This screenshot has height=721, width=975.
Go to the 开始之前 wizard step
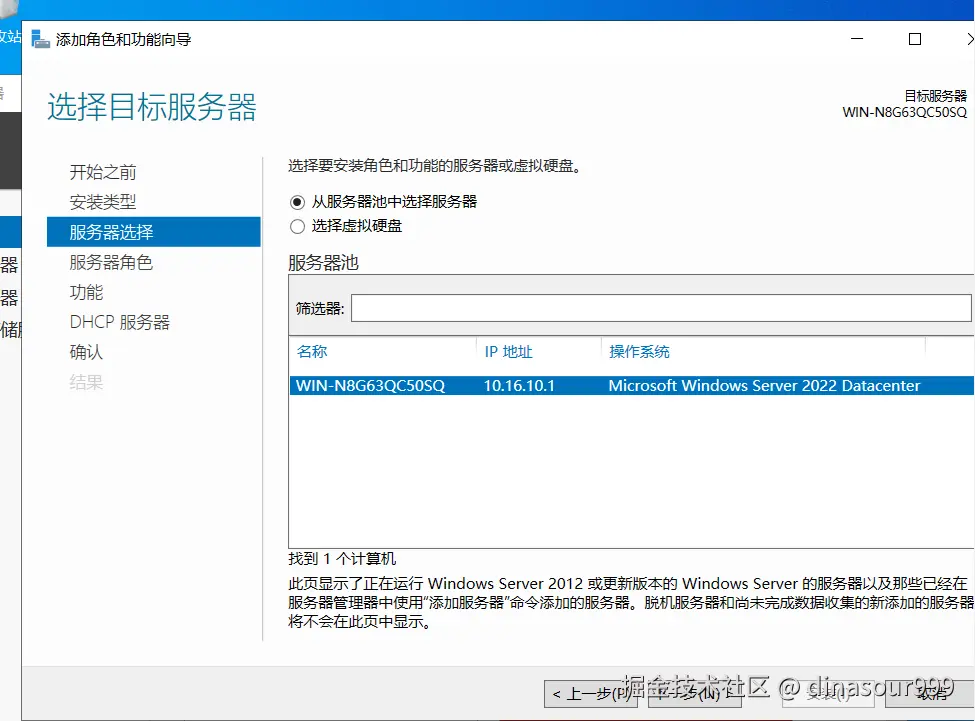[103, 172]
